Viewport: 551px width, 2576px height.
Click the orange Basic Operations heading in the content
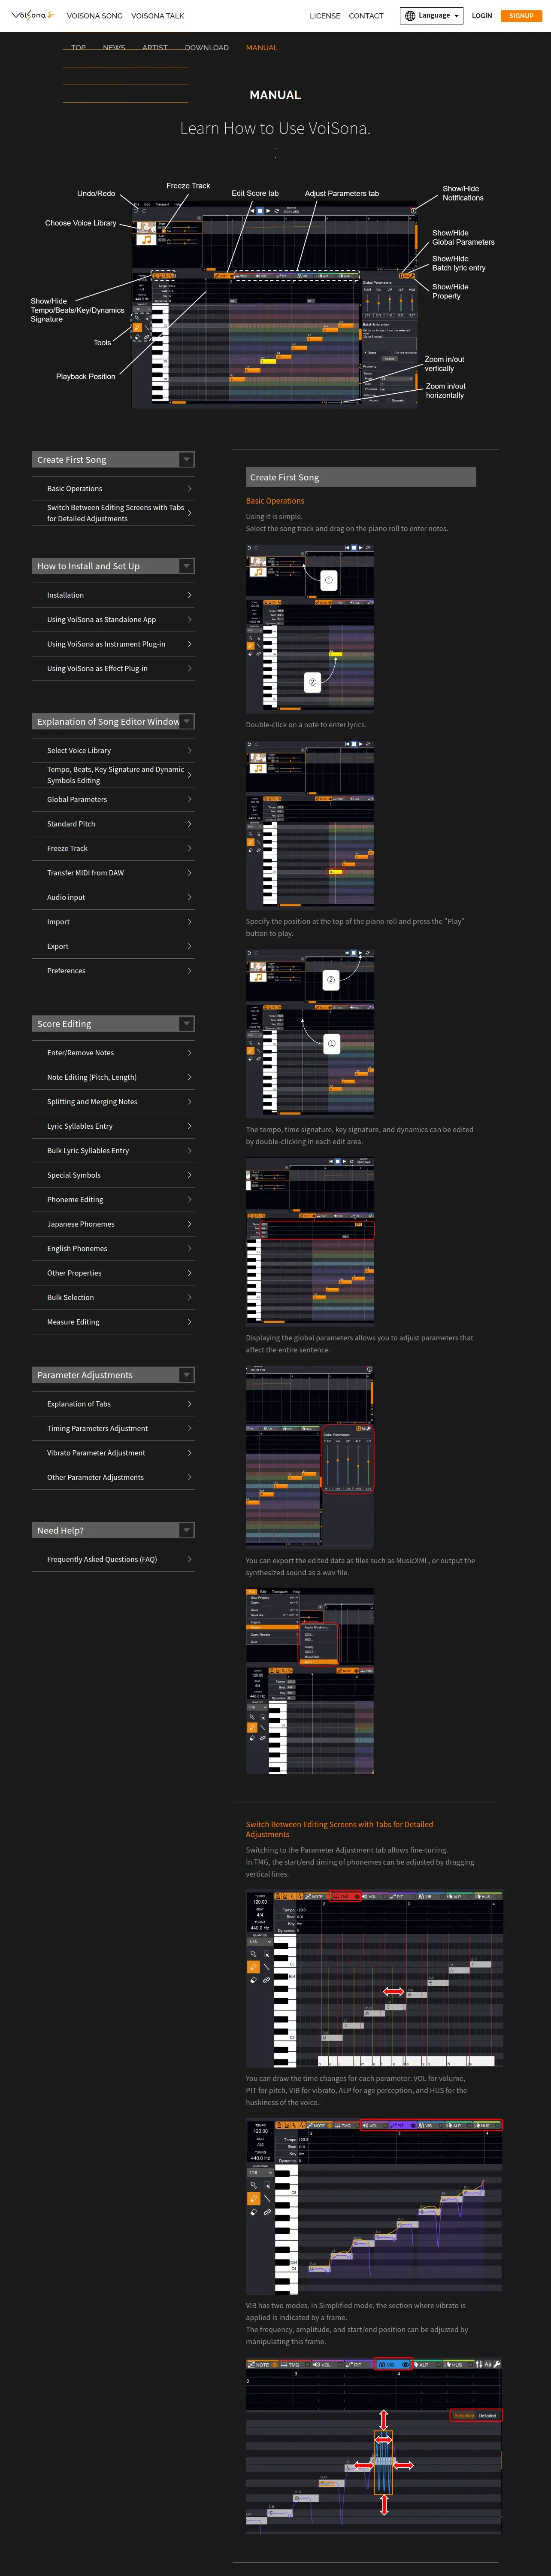275,501
